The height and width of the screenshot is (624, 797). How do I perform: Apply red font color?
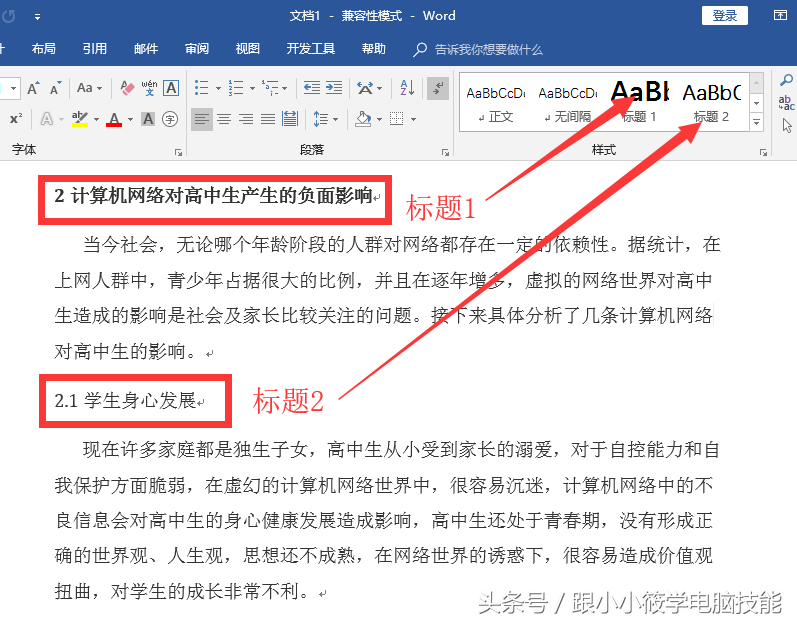(x=114, y=119)
